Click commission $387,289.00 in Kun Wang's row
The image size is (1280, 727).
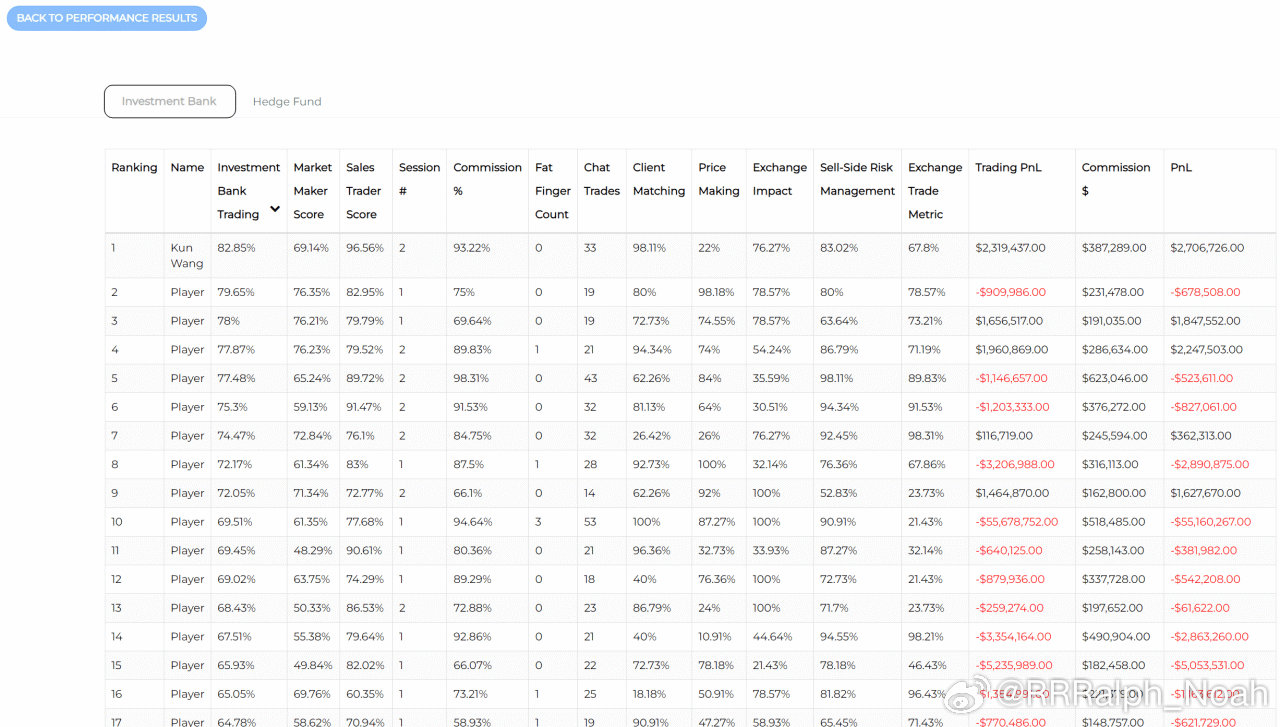1115,248
